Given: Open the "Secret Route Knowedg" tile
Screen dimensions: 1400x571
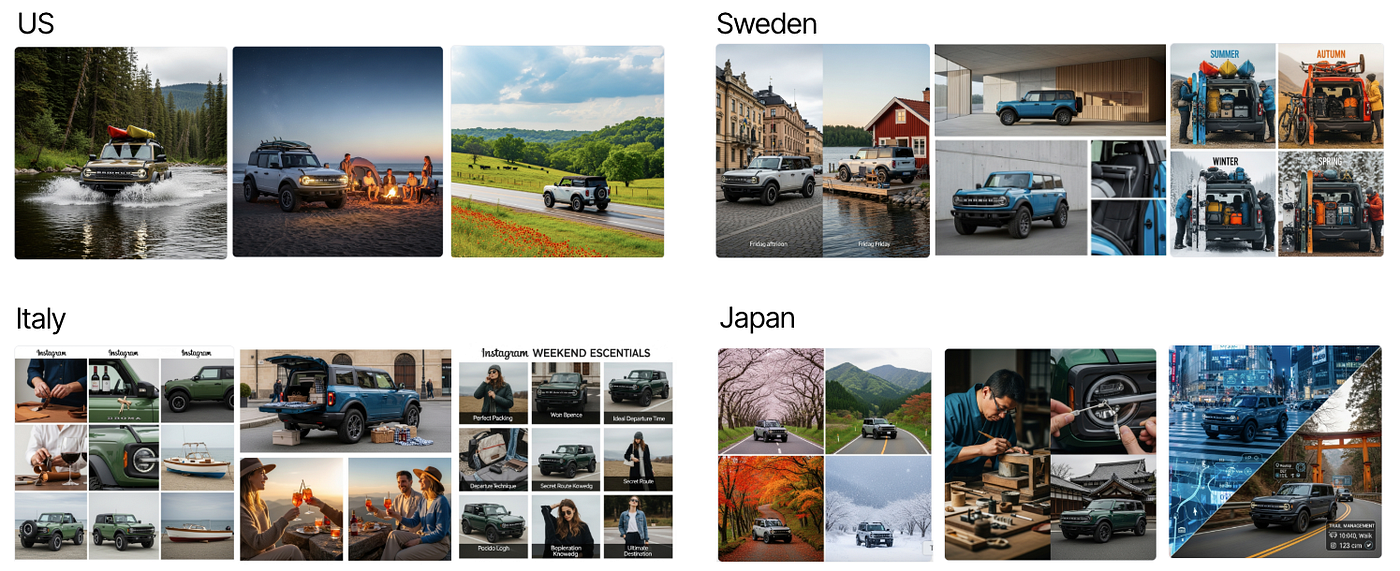Looking at the screenshot, I should click(x=566, y=460).
